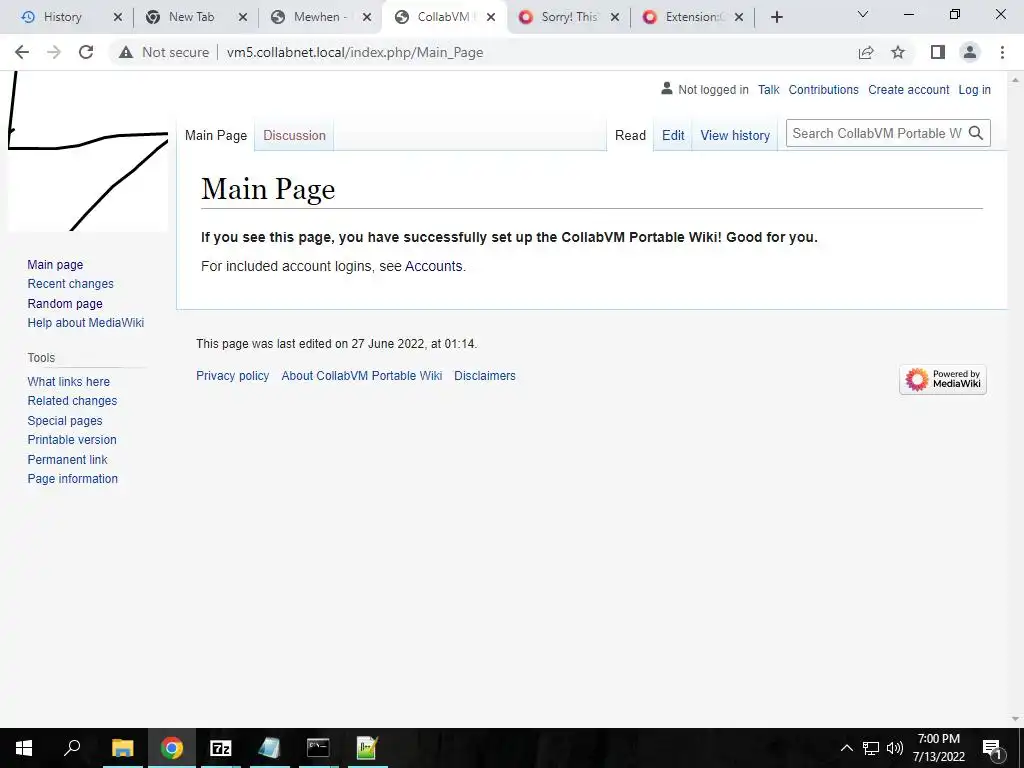This screenshot has height=768, width=1024.
Task: Close the History tab
Action: coord(118,17)
